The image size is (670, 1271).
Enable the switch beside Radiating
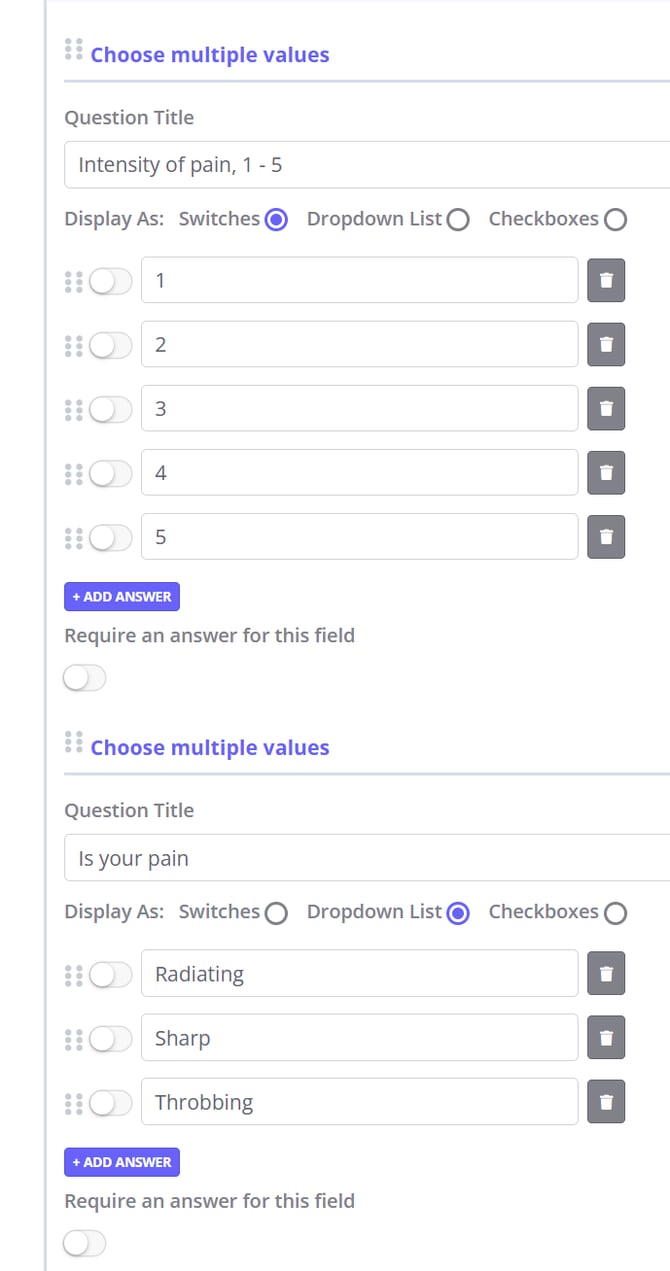pyautogui.click(x=110, y=974)
